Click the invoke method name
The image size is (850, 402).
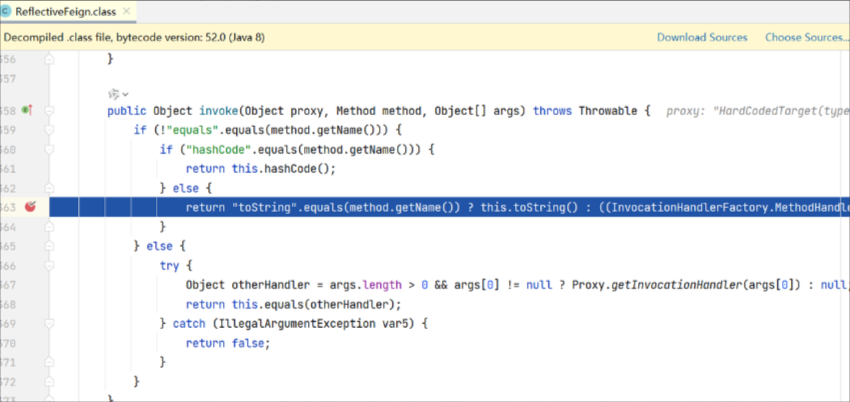[x=218, y=111]
